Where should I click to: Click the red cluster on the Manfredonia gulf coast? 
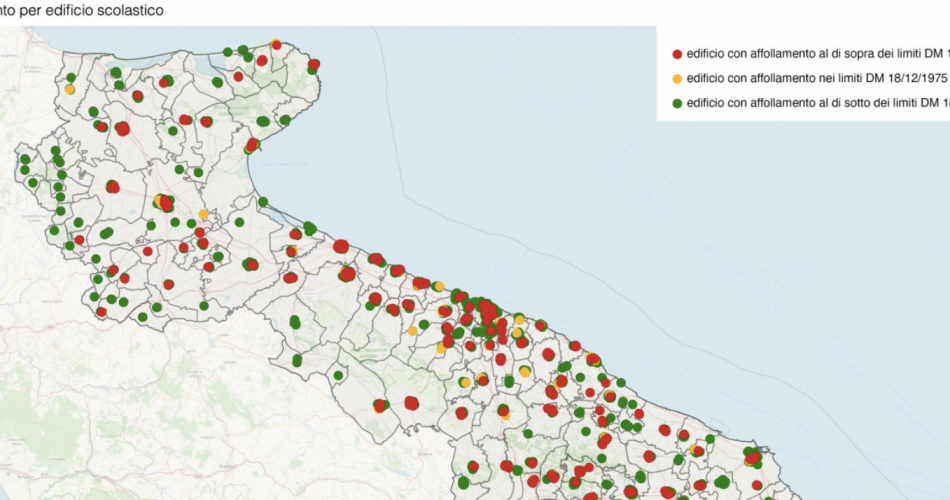(x=252, y=145)
